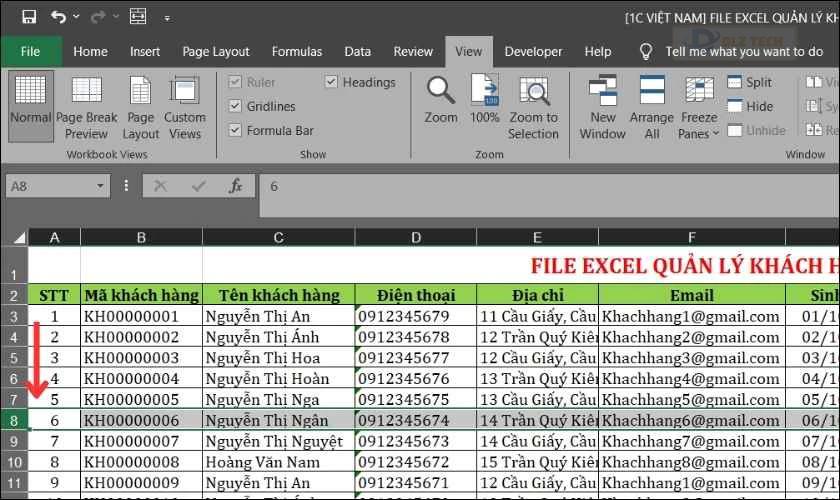
Task: Toggle the Headings checkbox
Action: 331,82
